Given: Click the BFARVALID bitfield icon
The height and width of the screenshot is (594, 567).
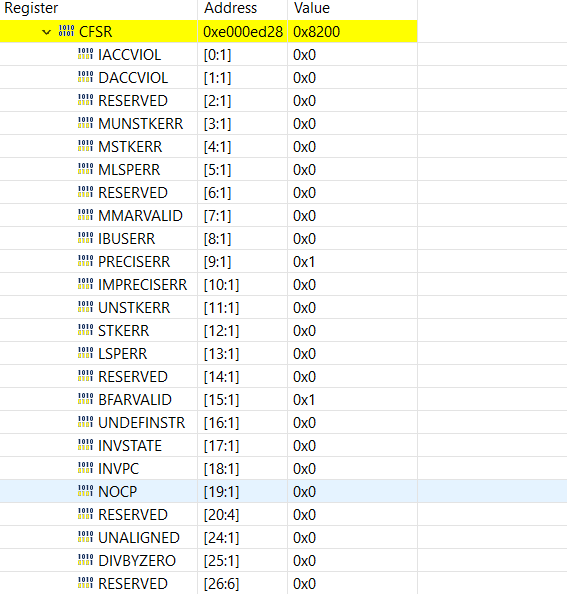Looking at the screenshot, I should [x=85, y=399].
